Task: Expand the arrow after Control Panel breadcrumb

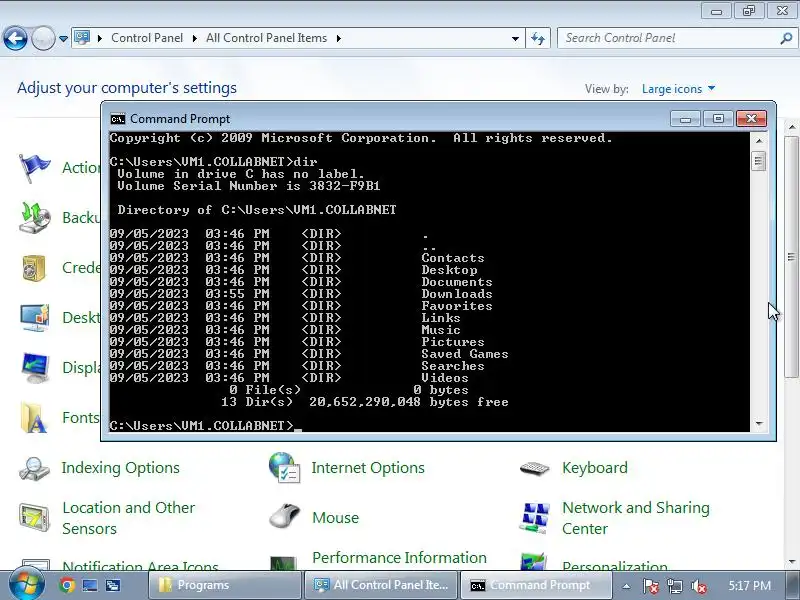Action: [x=194, y=38]
